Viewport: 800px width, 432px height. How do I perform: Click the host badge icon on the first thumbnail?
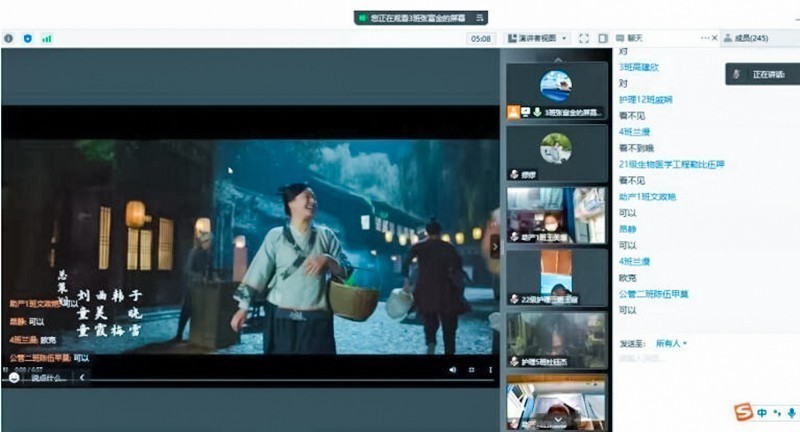513,112
